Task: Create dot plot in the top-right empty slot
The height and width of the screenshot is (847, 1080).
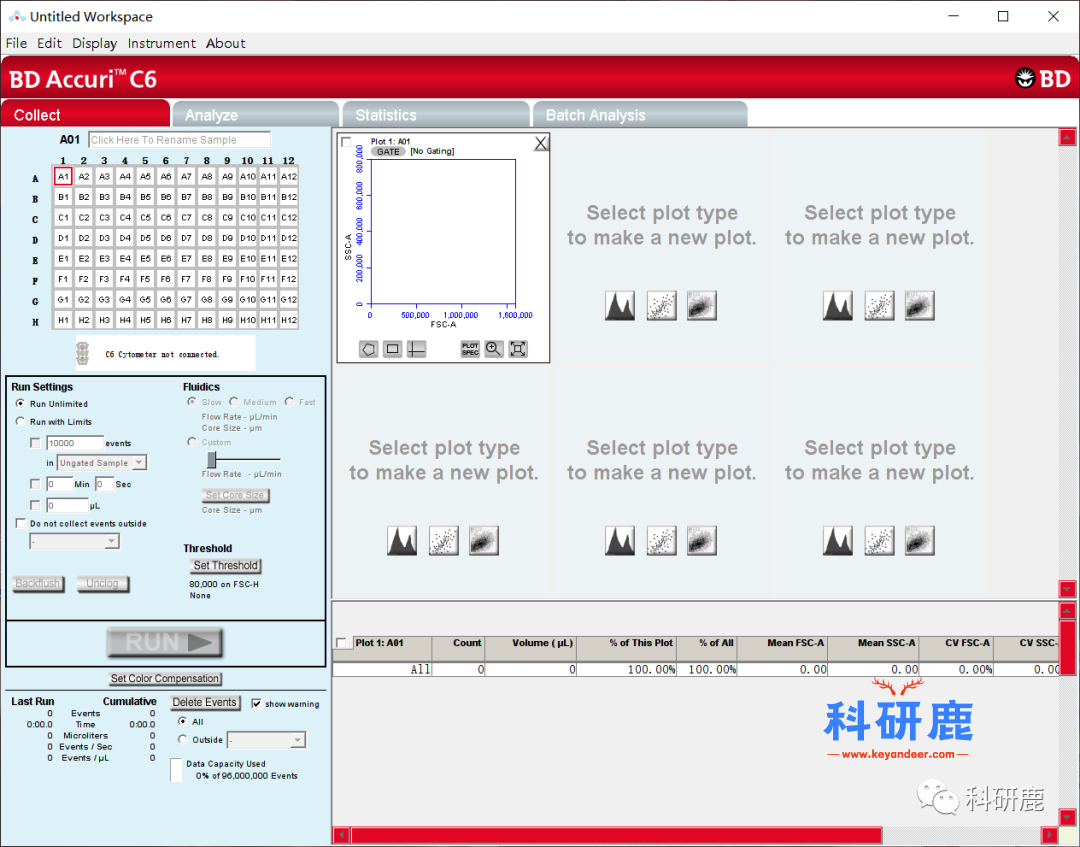Action: point(879,306)
